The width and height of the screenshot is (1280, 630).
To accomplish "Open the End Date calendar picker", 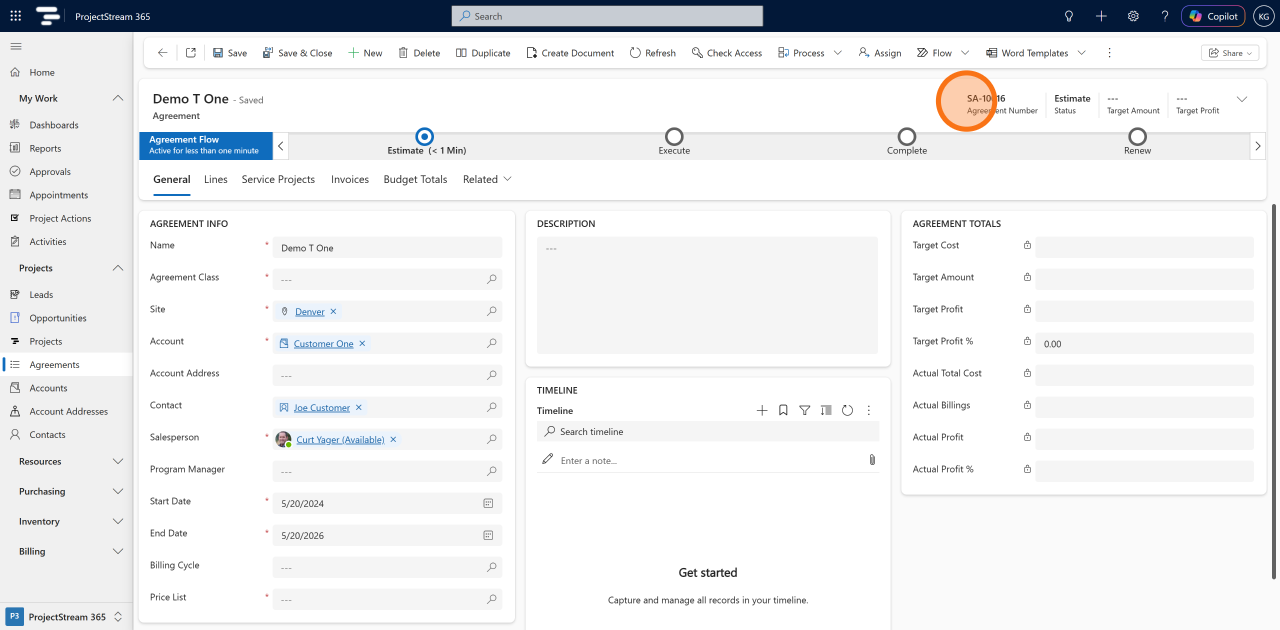I will [489, 535].
